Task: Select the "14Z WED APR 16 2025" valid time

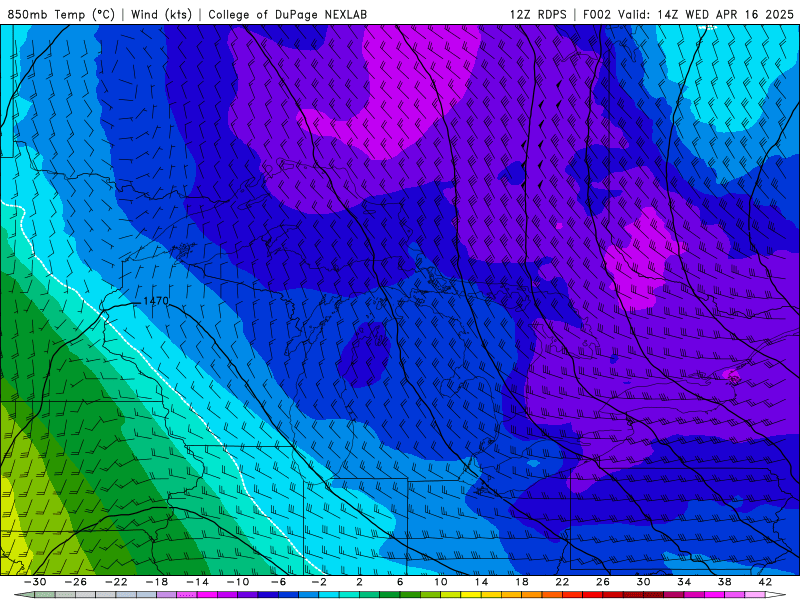Action: (726, 14)
